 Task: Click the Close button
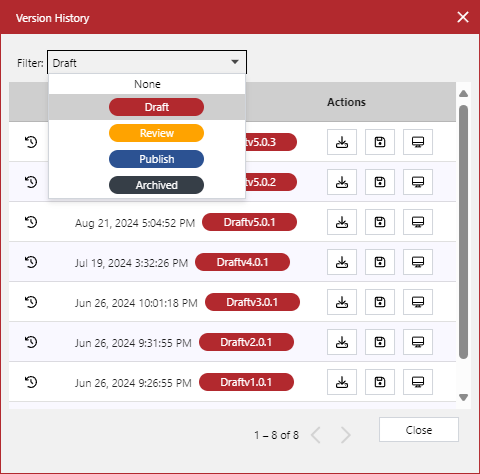pyautogui.click(x=419, y=430)
